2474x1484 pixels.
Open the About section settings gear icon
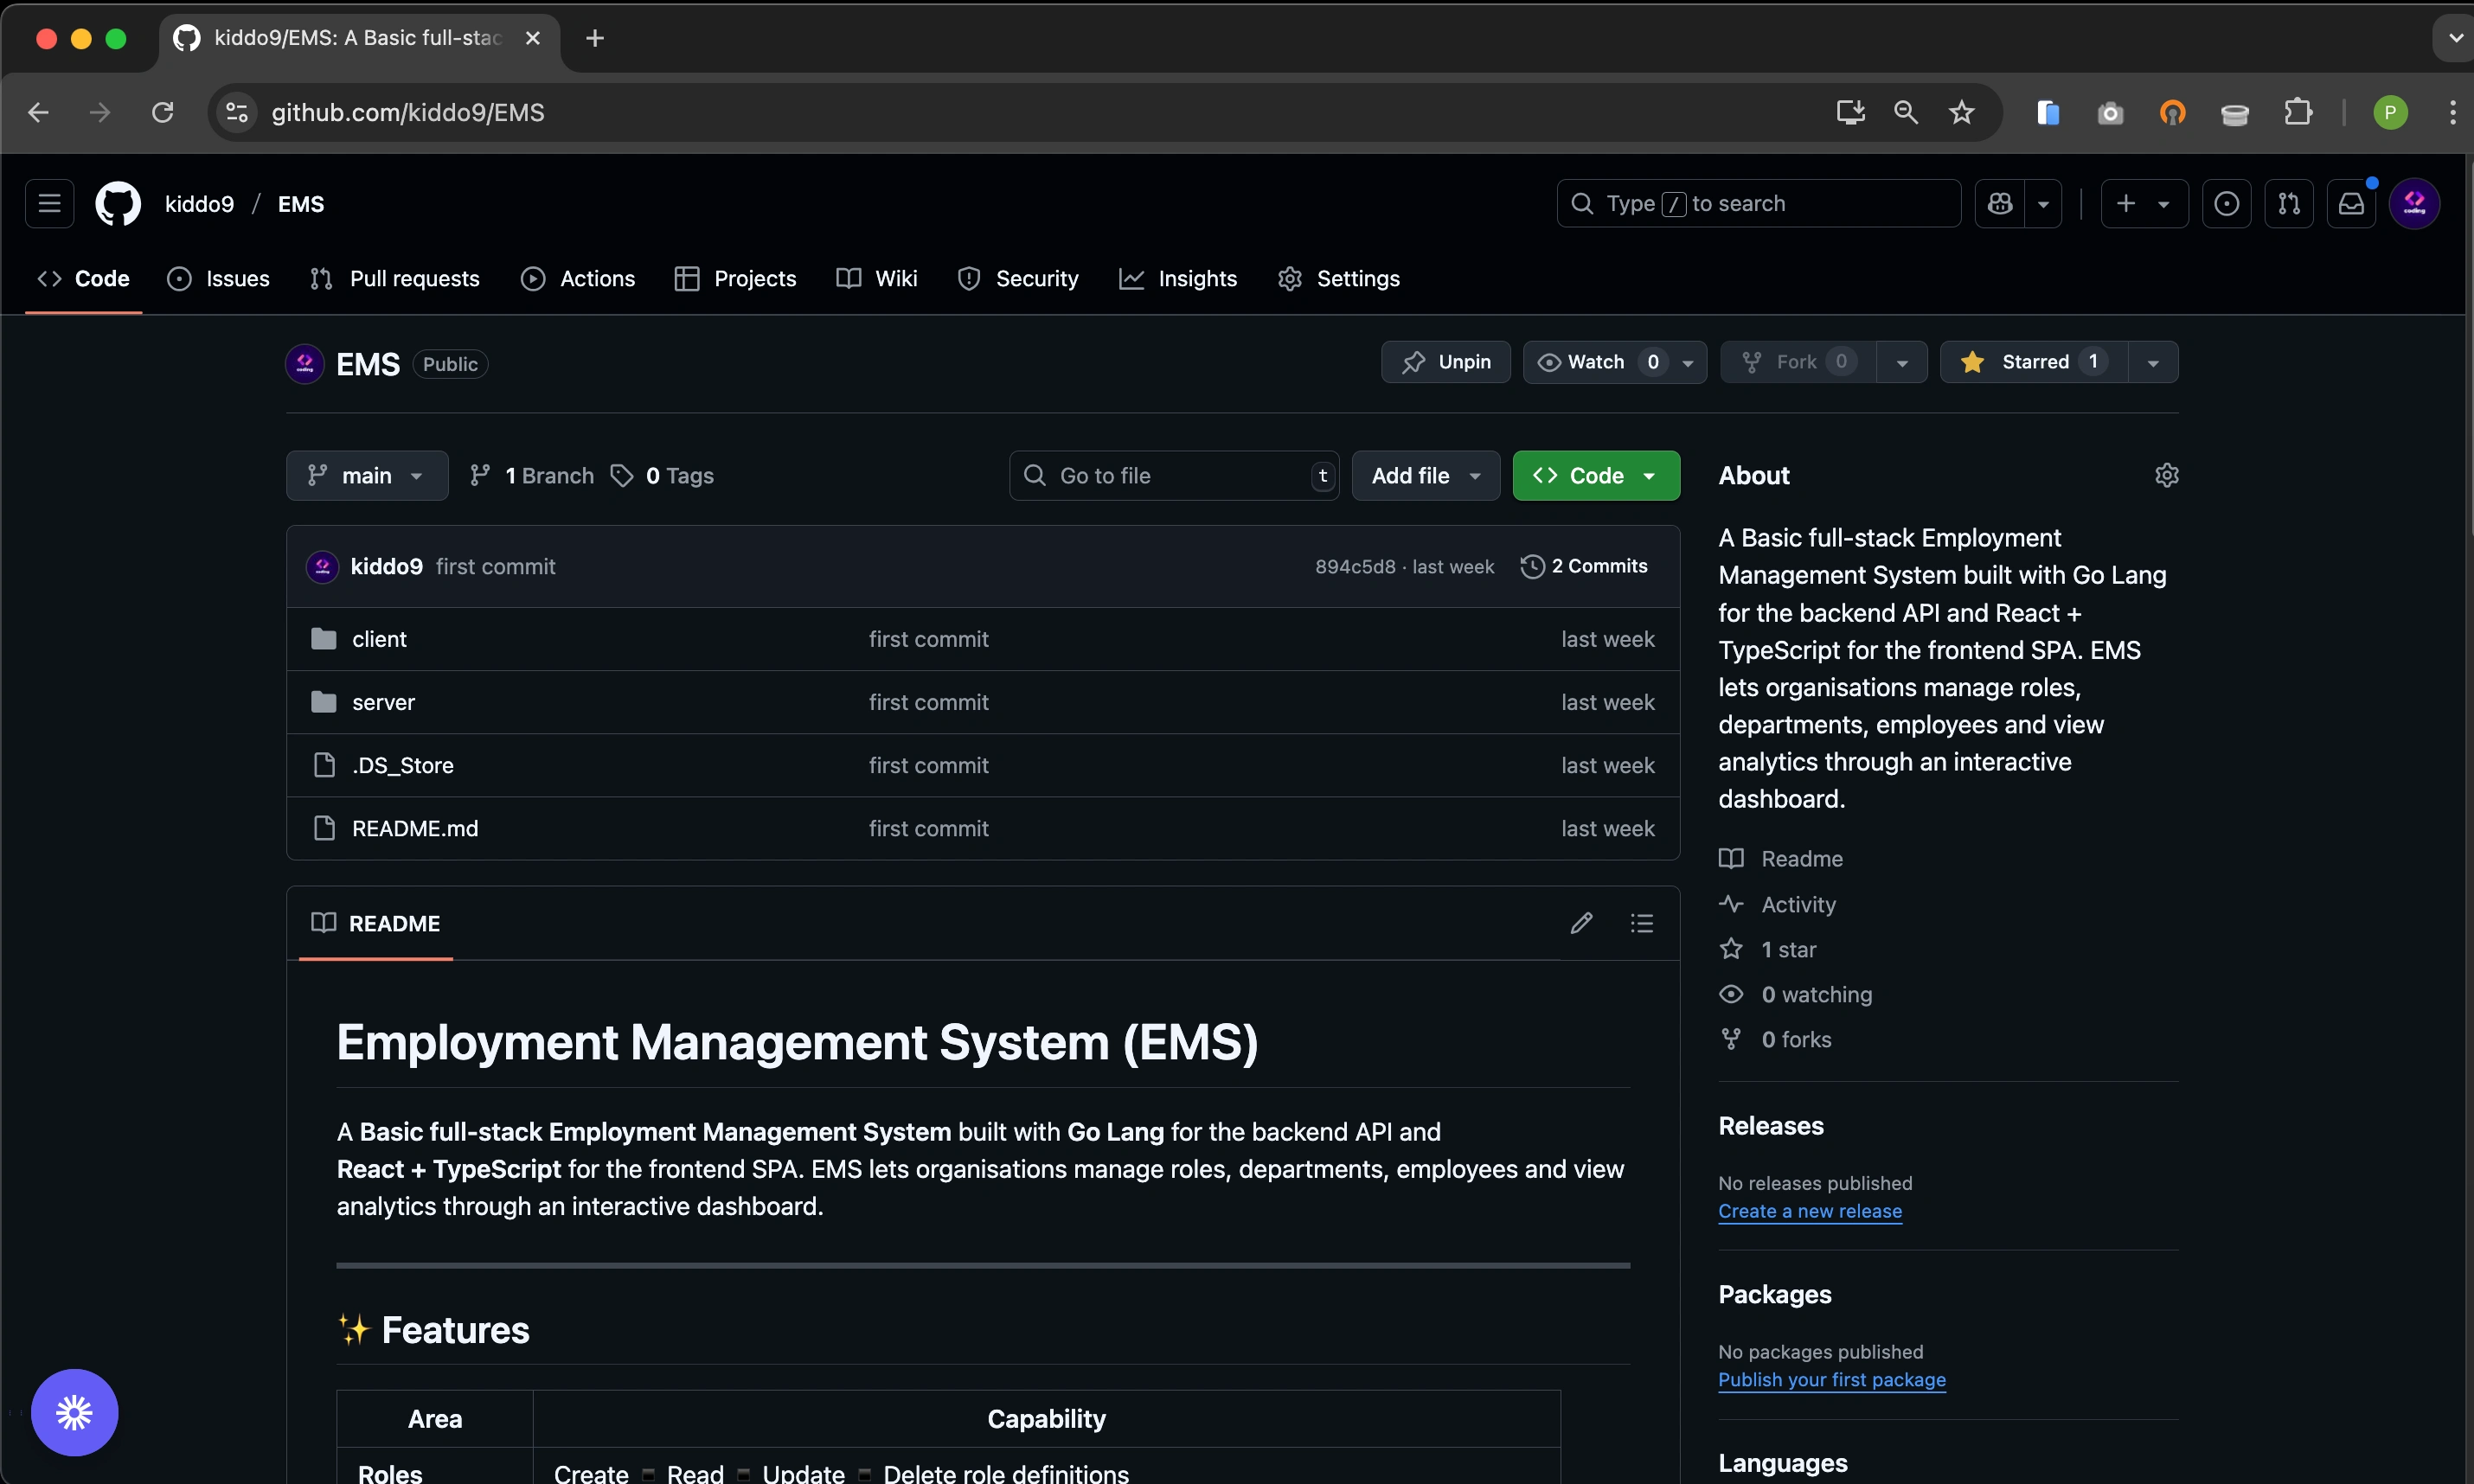pos(2166,475)
